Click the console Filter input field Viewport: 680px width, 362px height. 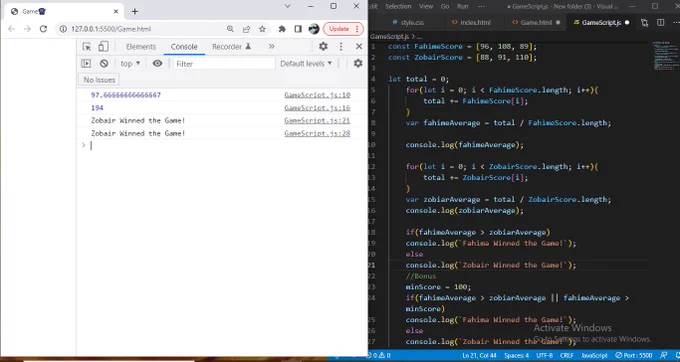point(224,64)
